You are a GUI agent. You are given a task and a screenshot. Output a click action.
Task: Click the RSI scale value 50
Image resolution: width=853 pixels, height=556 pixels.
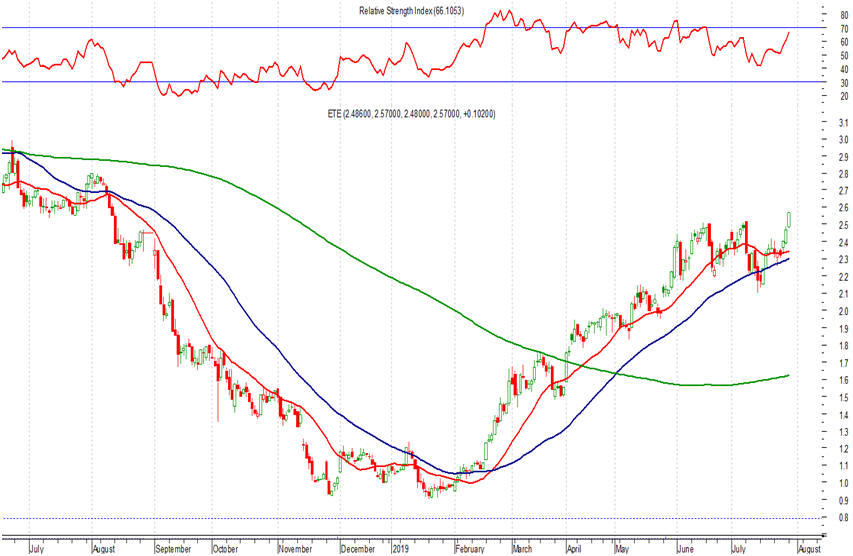844,55
